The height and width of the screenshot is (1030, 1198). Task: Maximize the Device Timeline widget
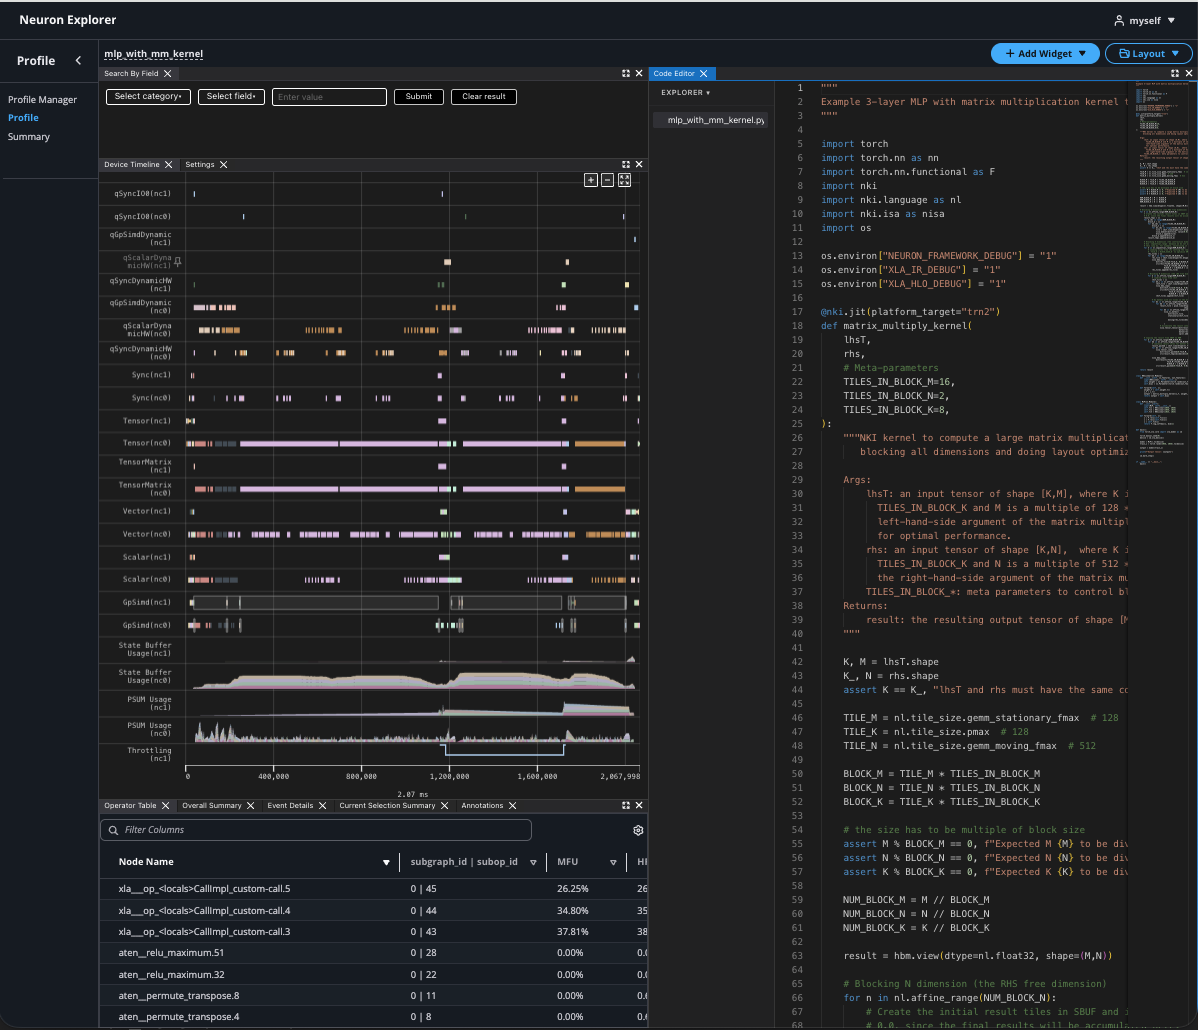coord(626,164)
